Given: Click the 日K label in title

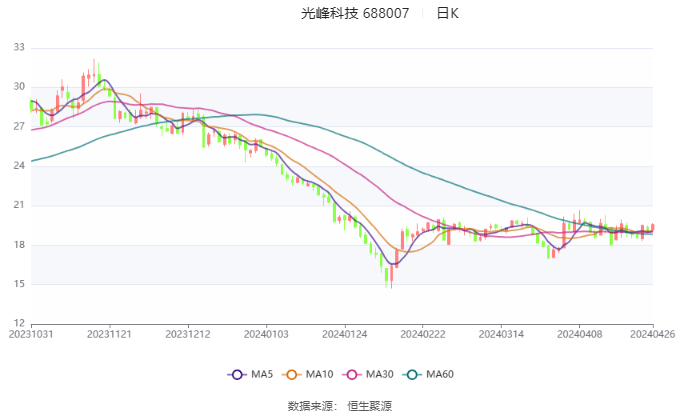Looking at the screenshot, I should click(x=447, y=13).
